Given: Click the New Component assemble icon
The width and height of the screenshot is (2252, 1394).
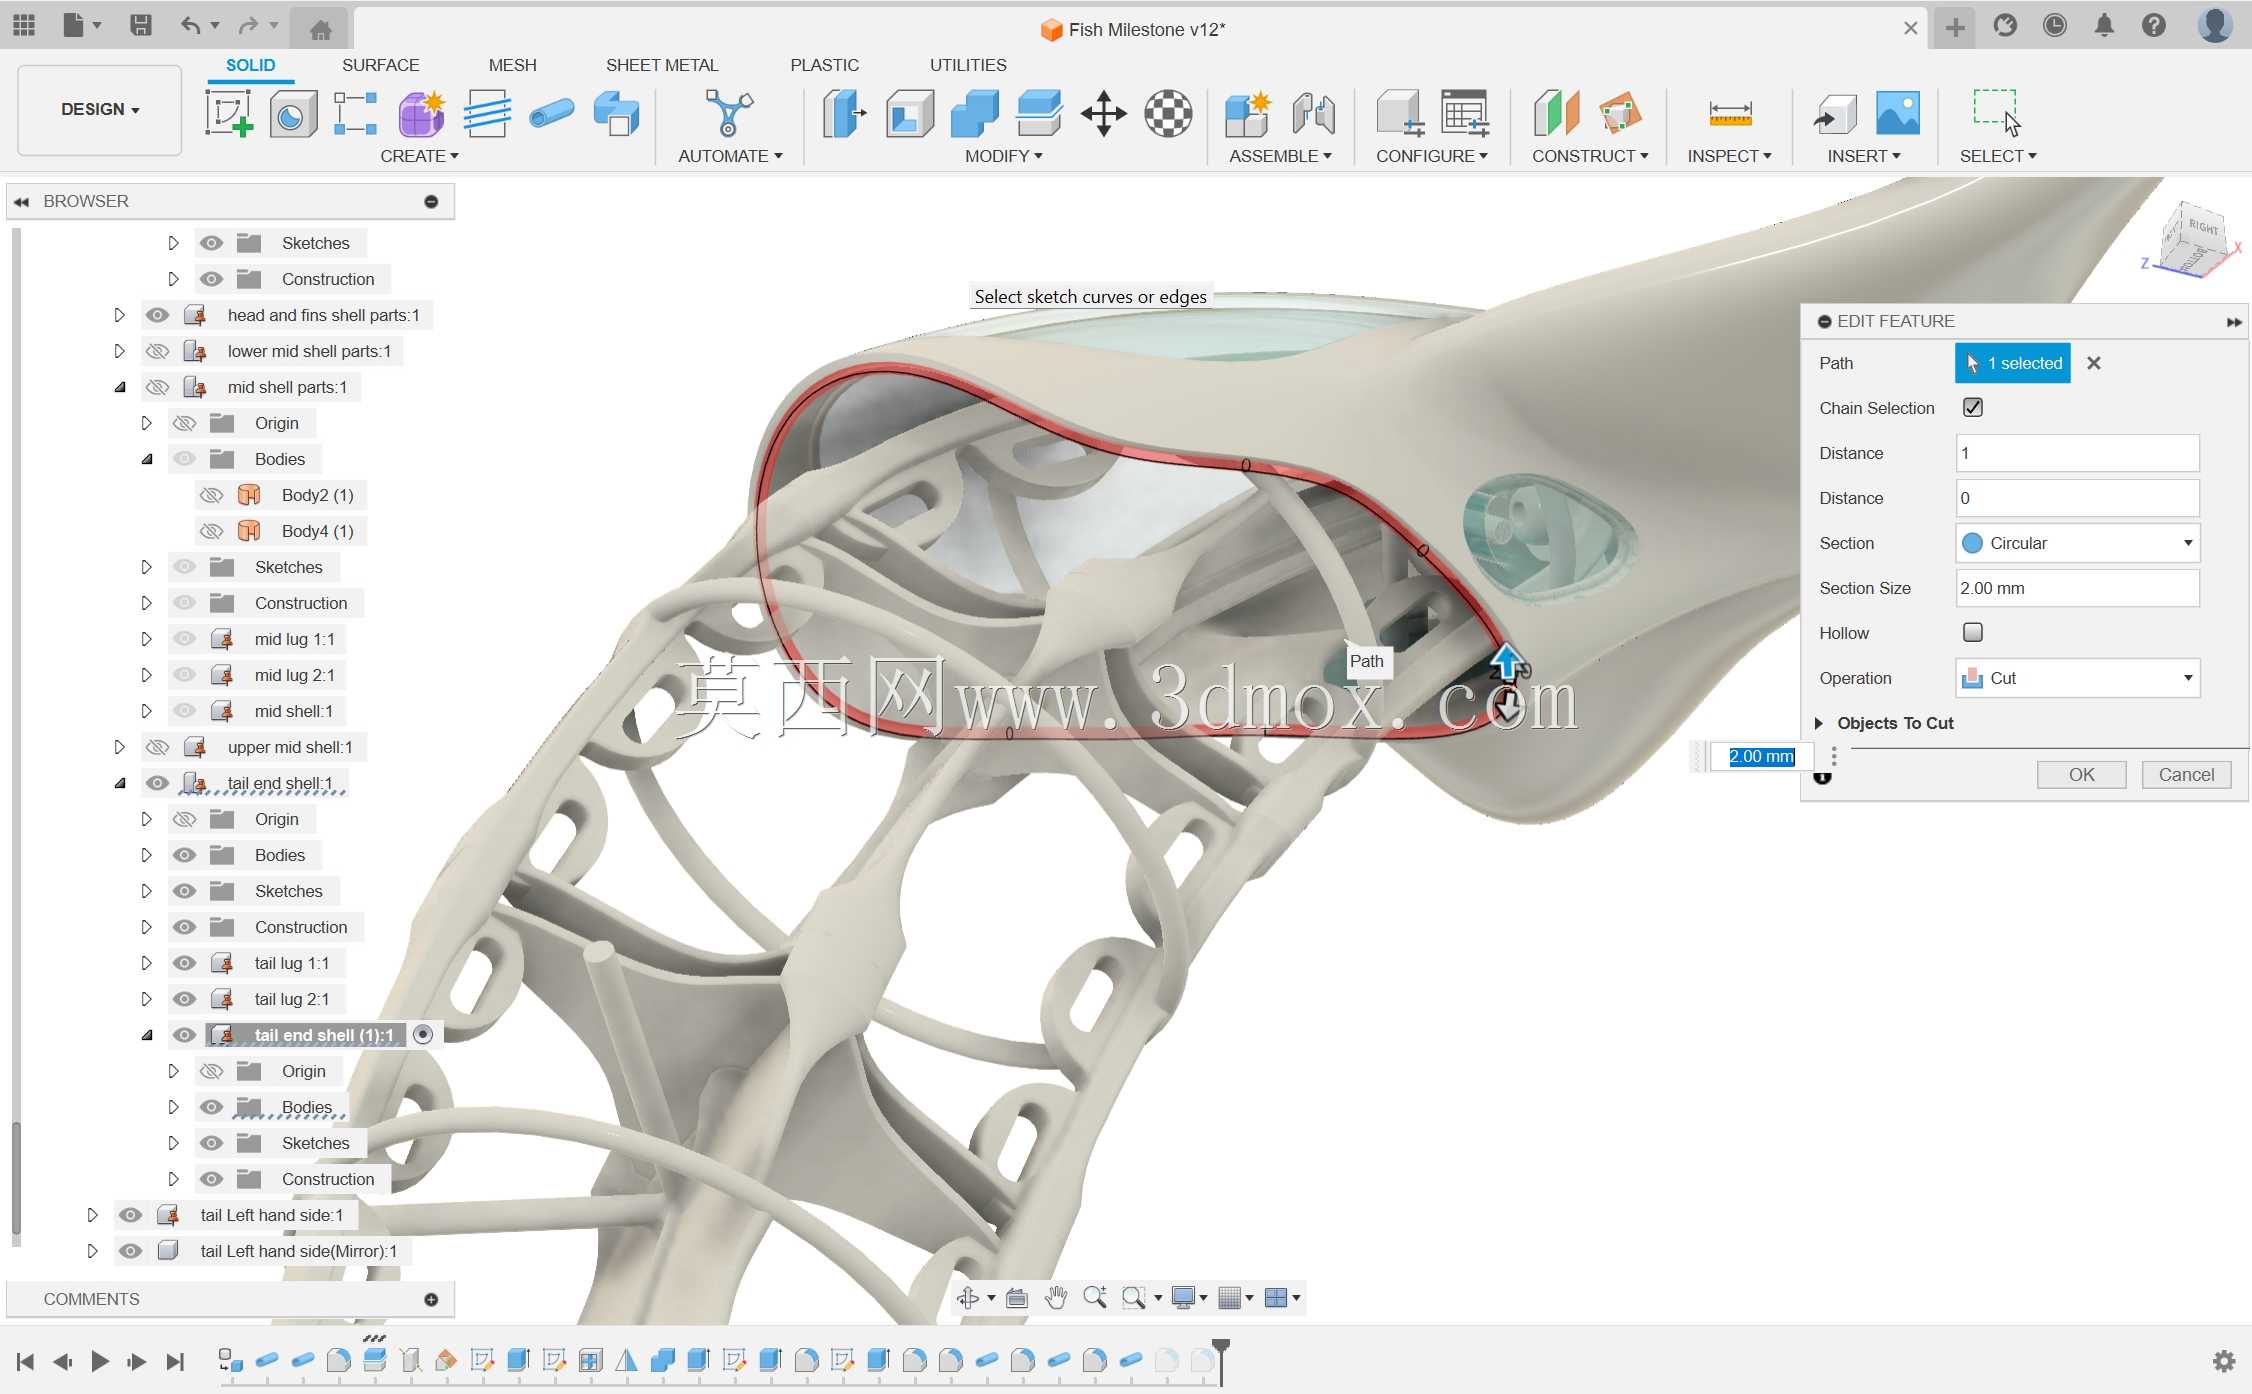Looking at the screenshot, I should 1247,113.
